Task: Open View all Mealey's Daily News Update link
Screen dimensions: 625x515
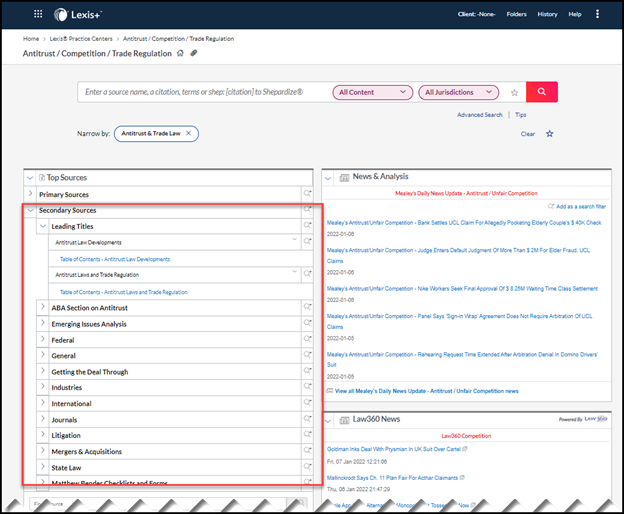Action: tap(426, 391)
